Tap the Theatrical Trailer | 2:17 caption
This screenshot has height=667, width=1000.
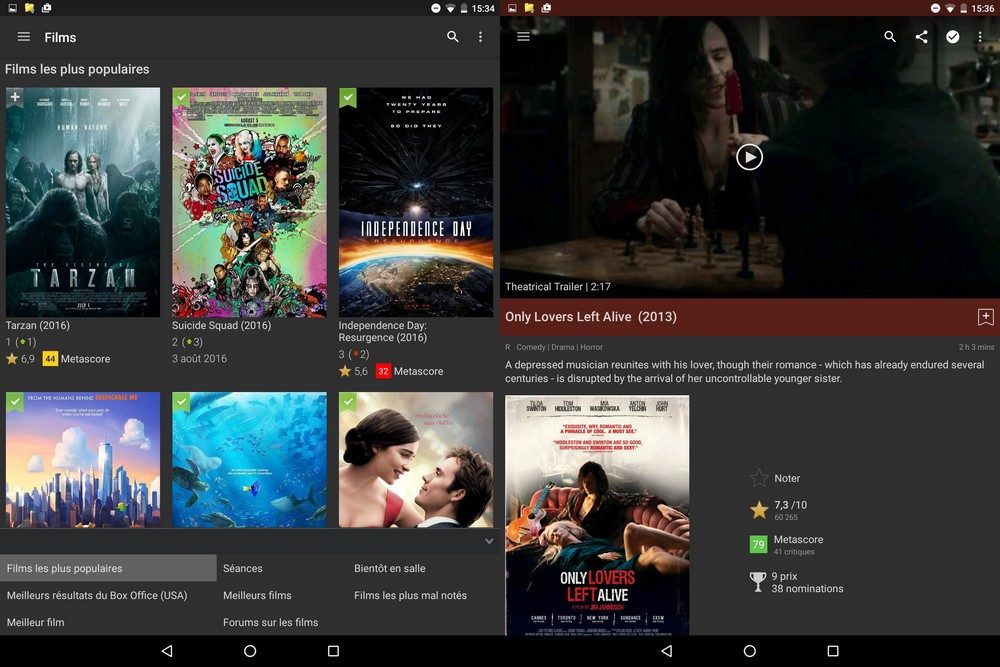click(558, 287)
